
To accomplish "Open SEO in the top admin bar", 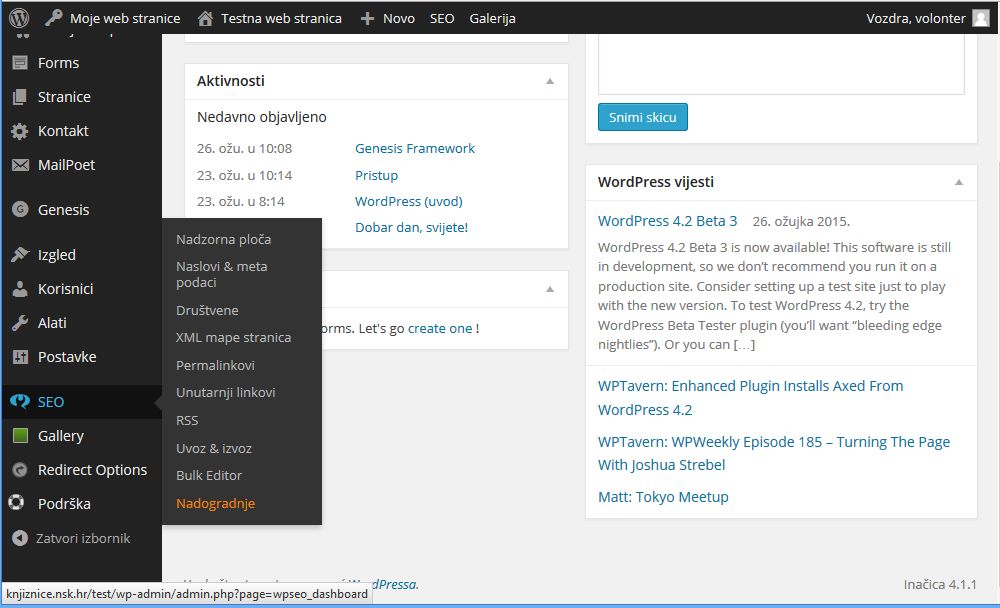I will click(442, 19).
